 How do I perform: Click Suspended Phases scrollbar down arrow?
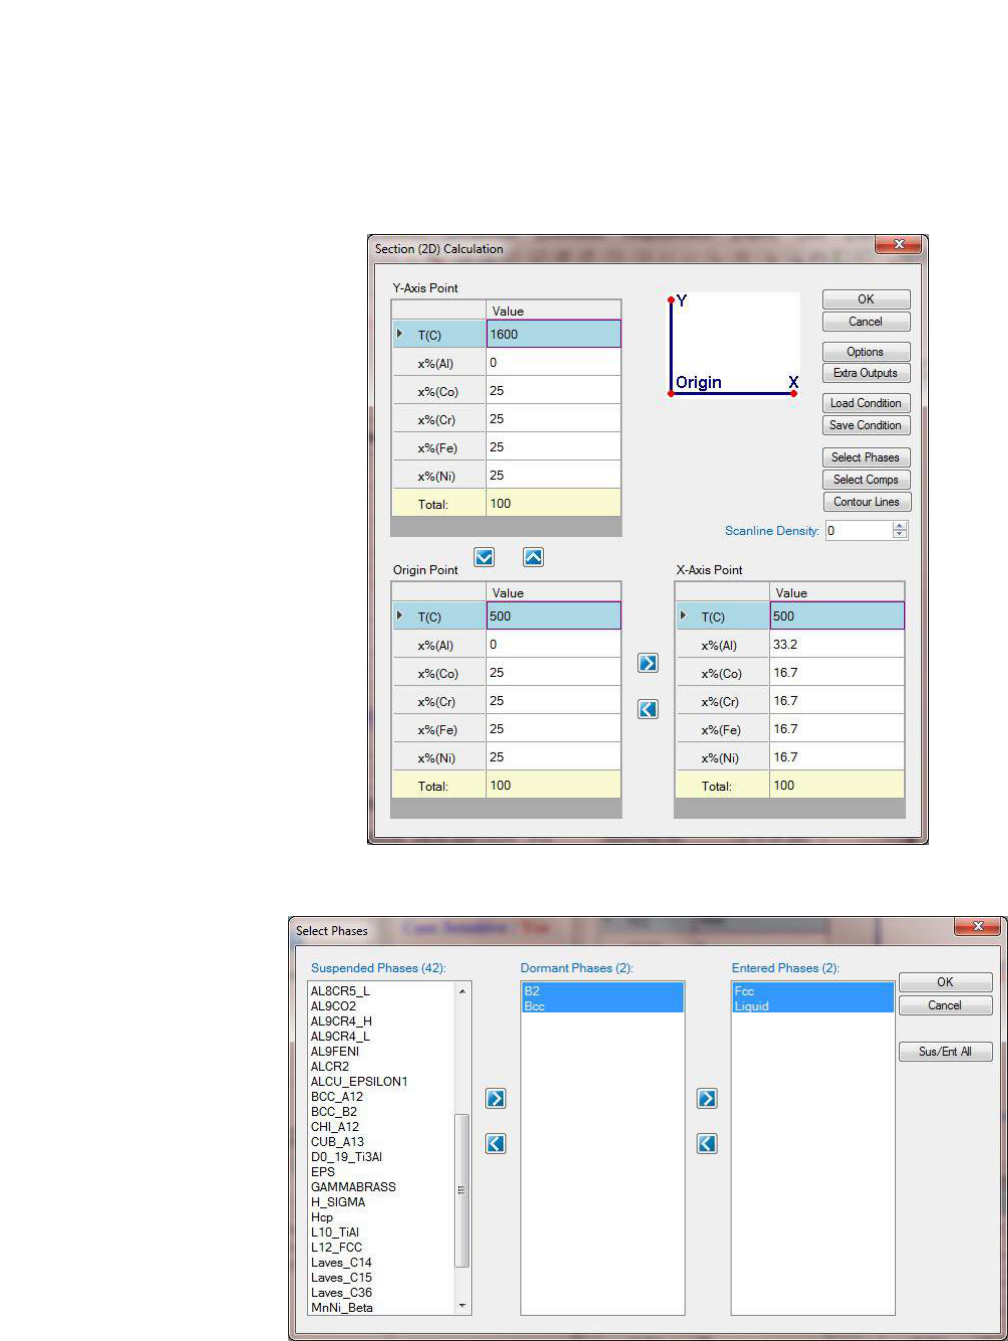click(x=462, y=1306)
